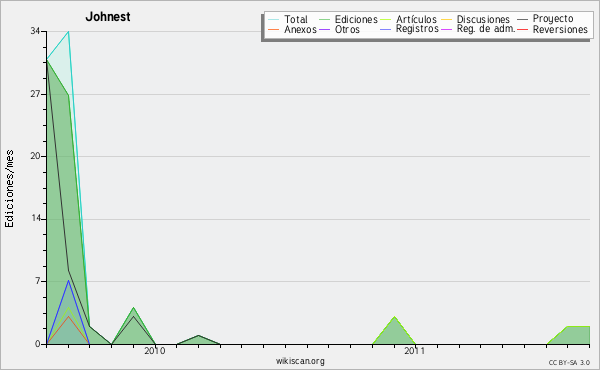Click the "Ediciones" legend label

(356, 19)
